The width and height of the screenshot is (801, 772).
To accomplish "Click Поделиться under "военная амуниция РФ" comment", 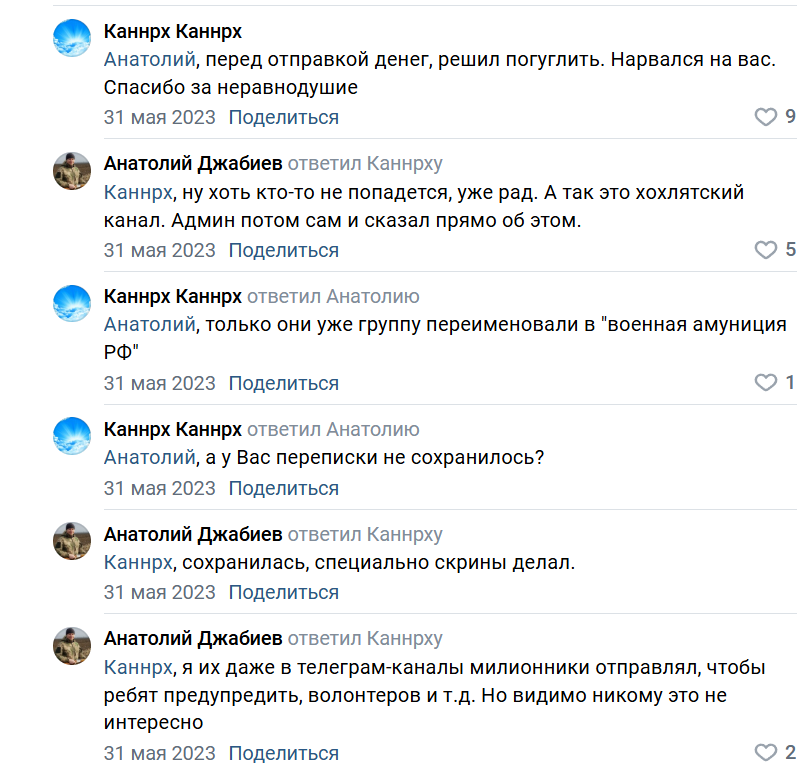I will click(x=283, y=383).
